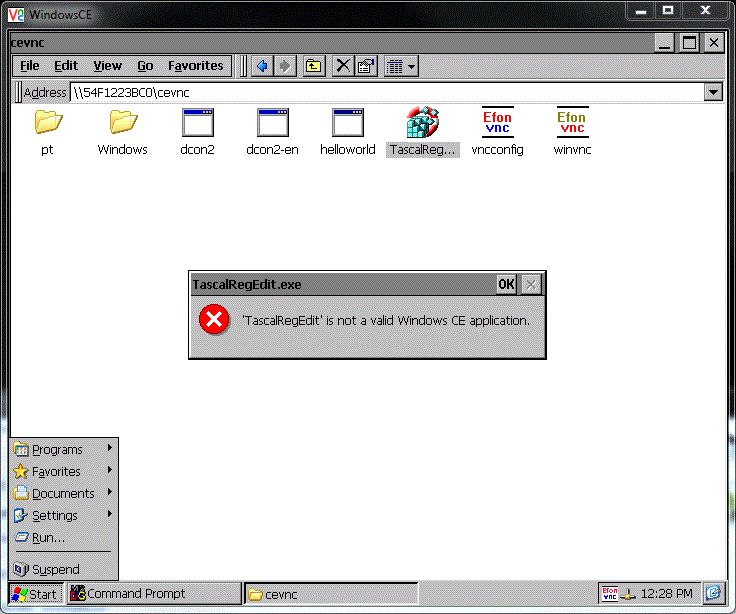The image size is (736, 614).
Task: Click the toolbar gripper handle beside Back
Action: tap(243, 66)
